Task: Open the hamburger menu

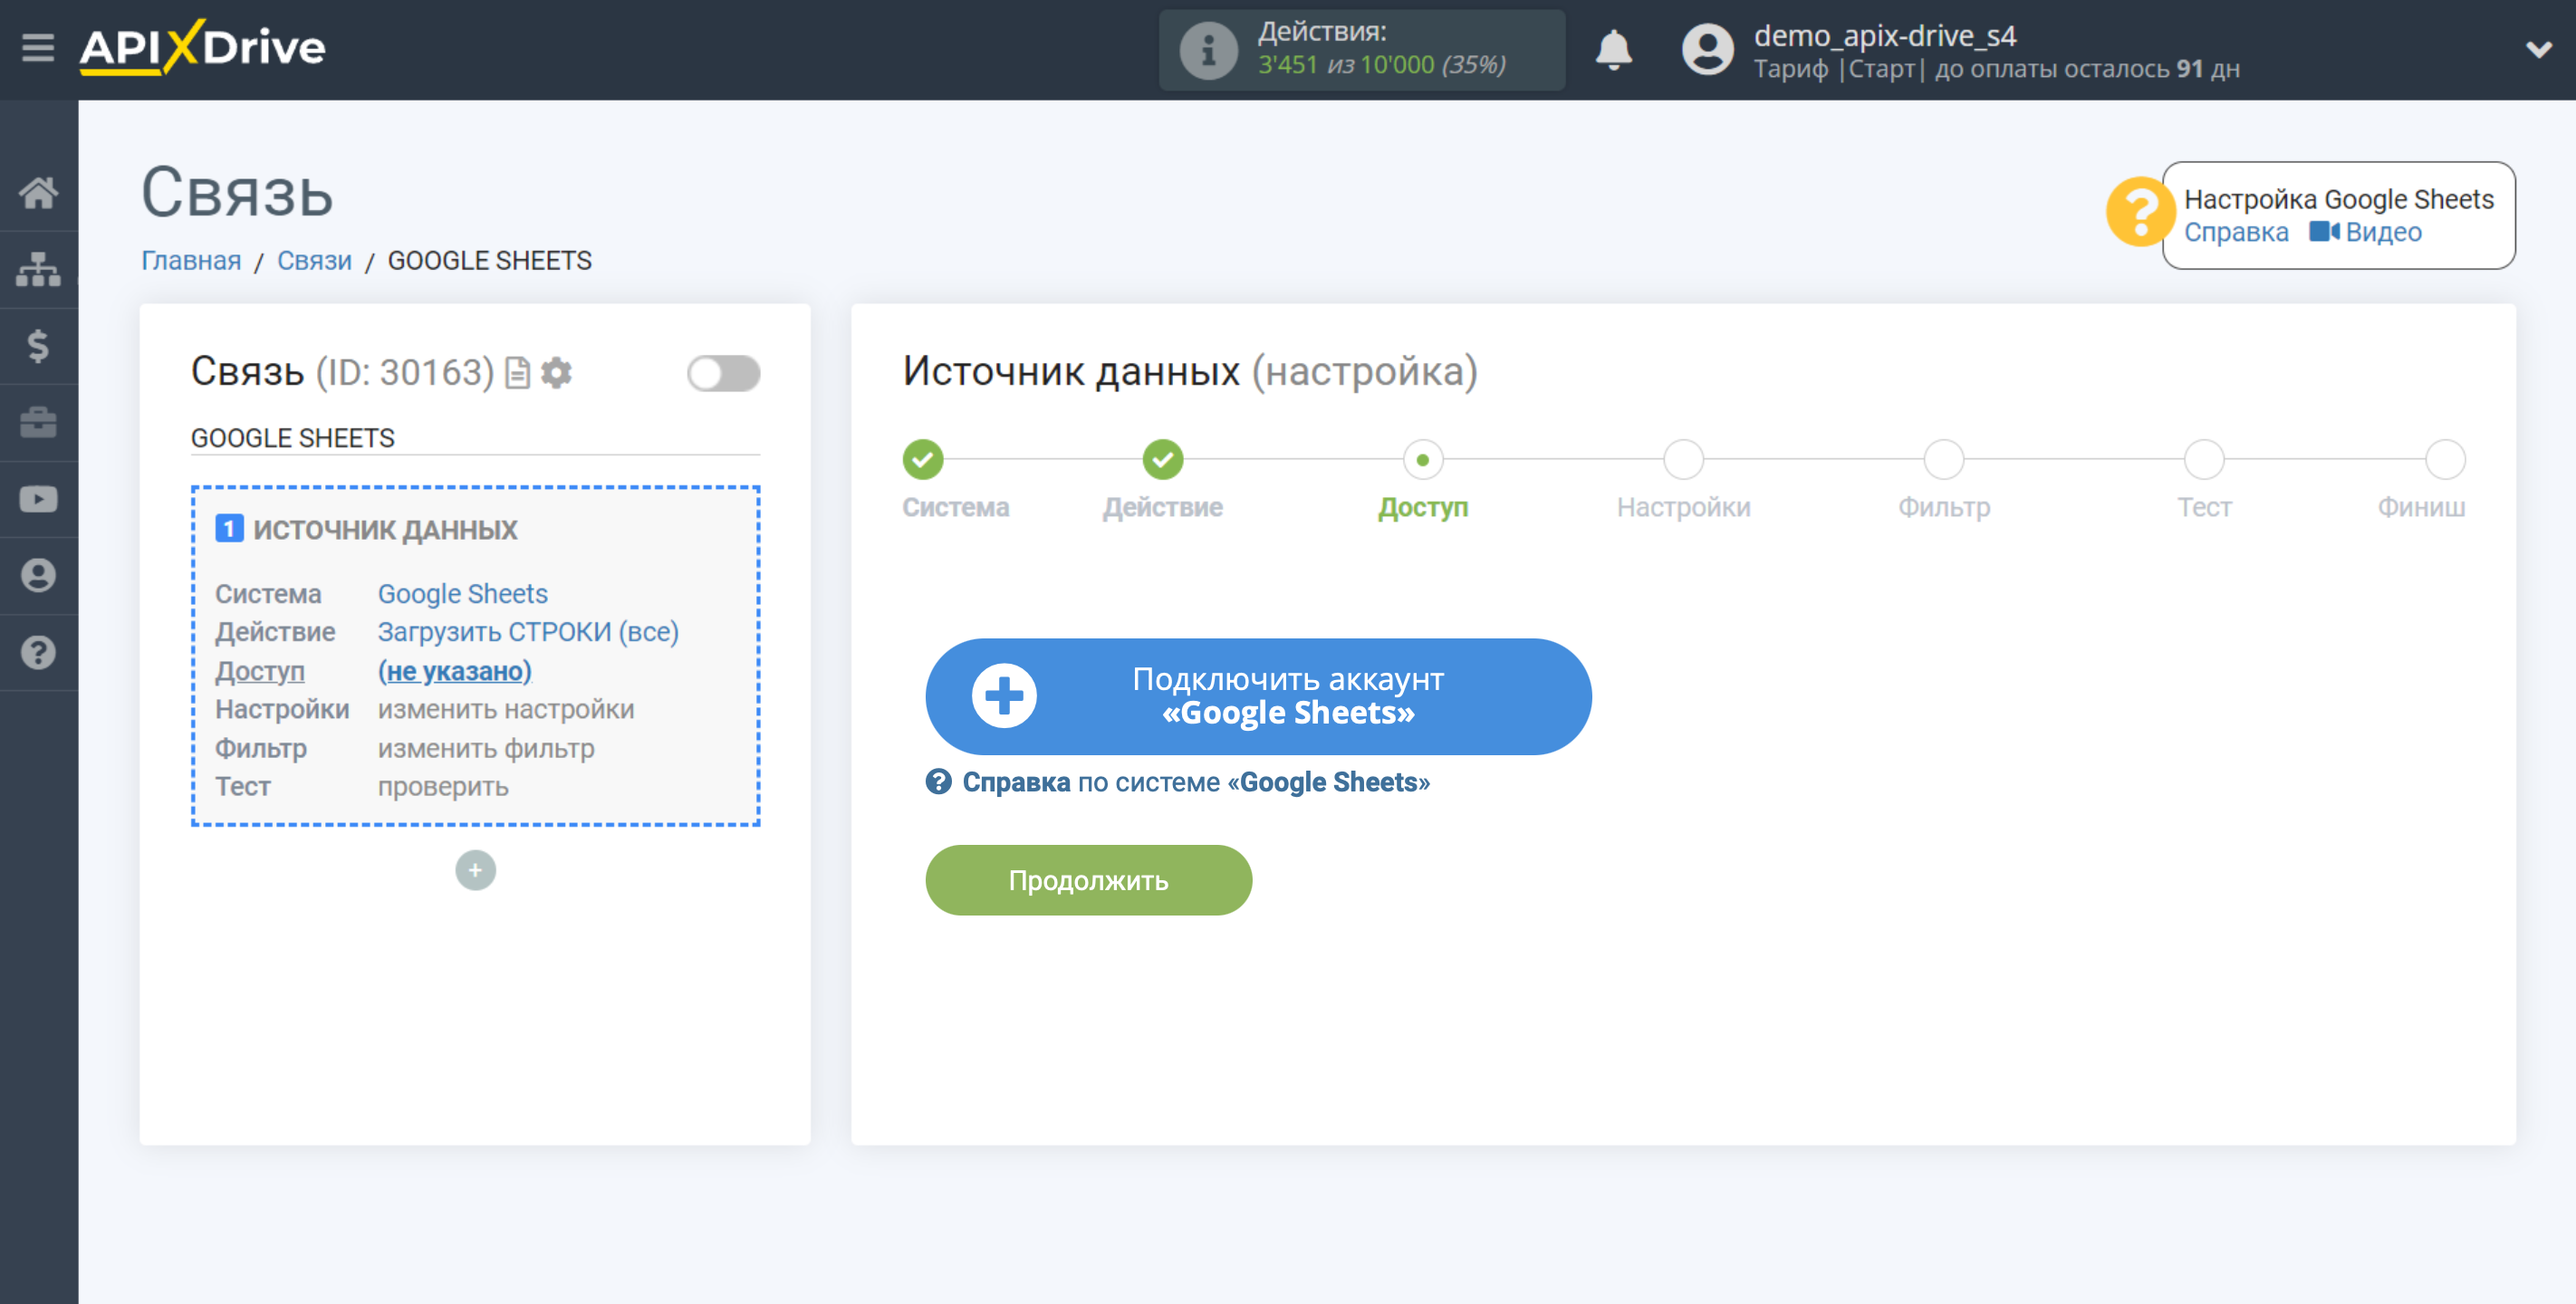Action: 38,47
